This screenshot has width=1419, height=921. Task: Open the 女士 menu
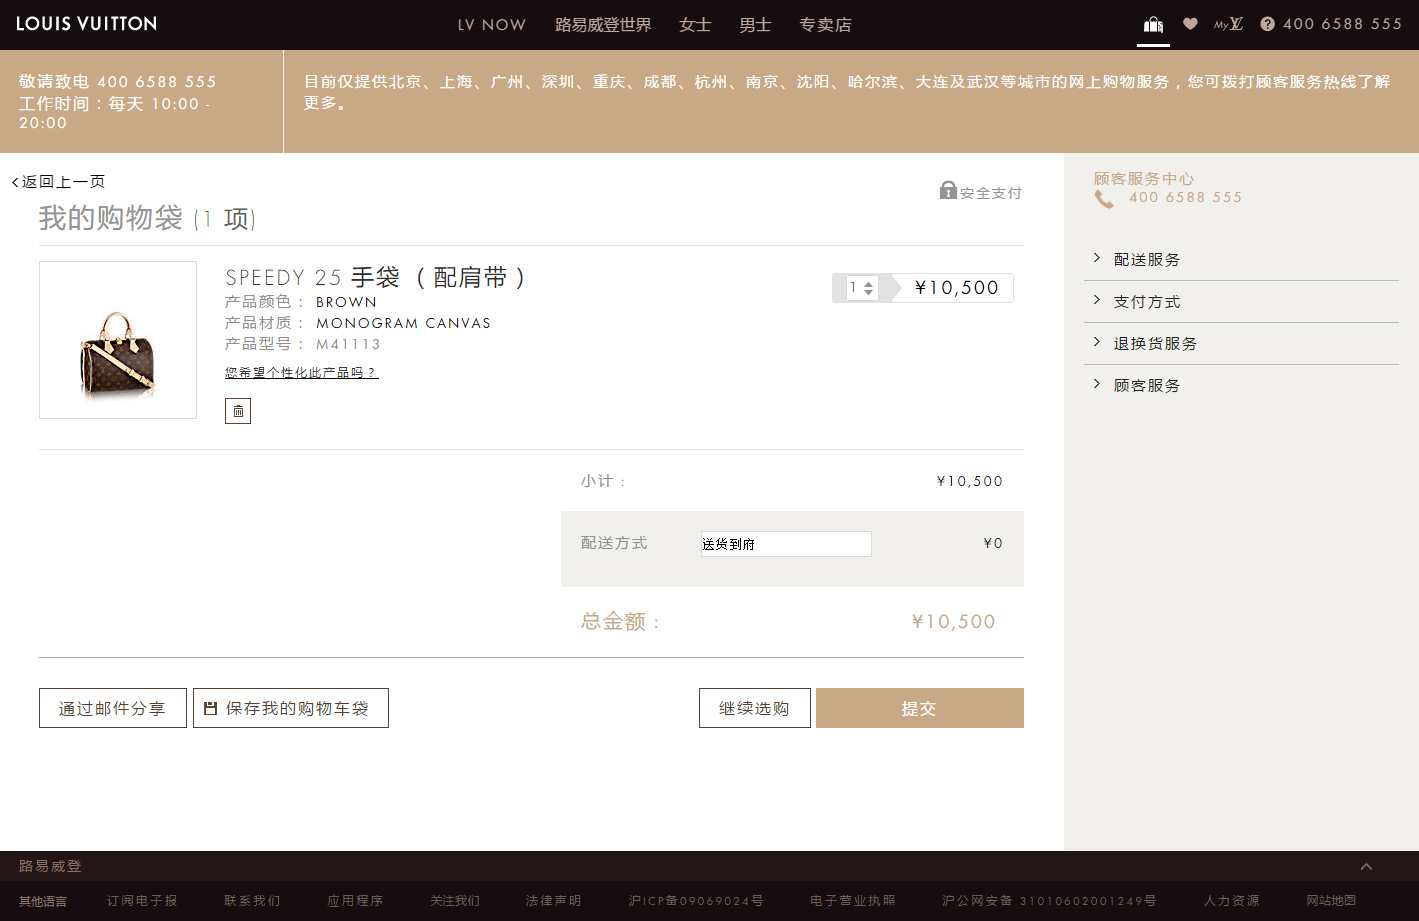[x=694, y=24]
